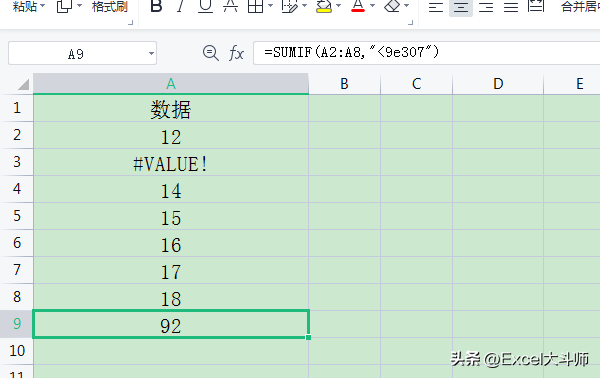600x378 pixels.
Task: Click the draw border pencil icon
Action: (x=290, y=6)
